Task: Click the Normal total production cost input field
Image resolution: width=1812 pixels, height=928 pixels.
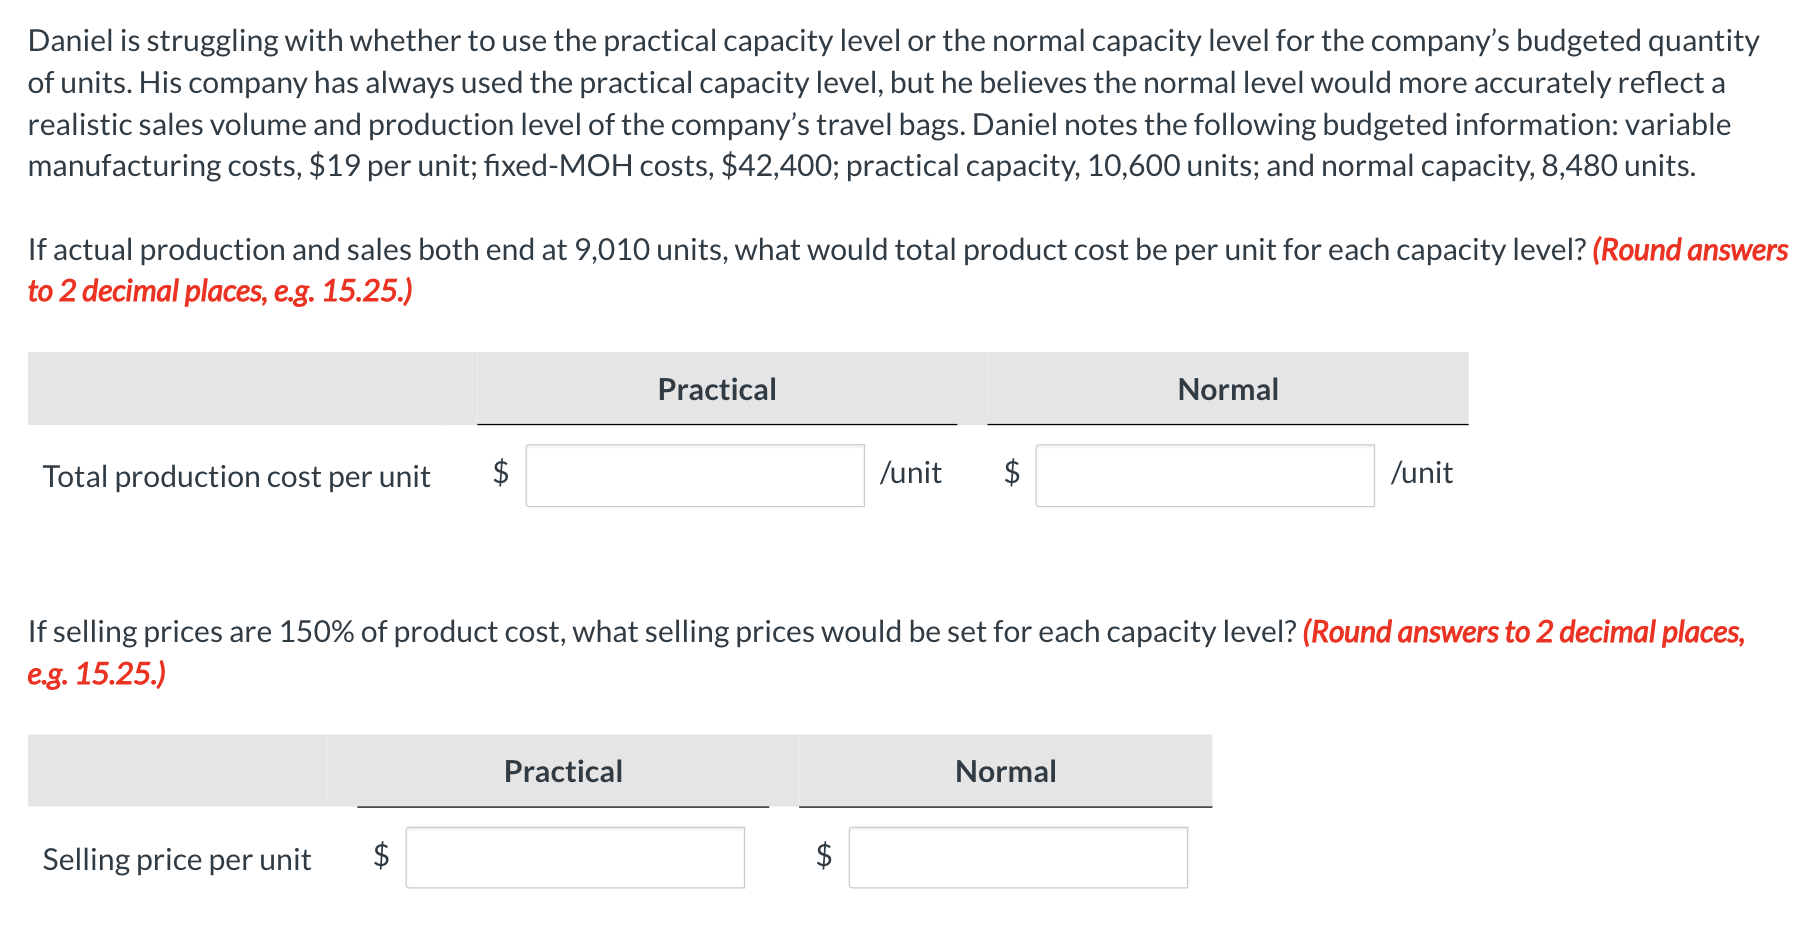Action: pos(1205,477)
